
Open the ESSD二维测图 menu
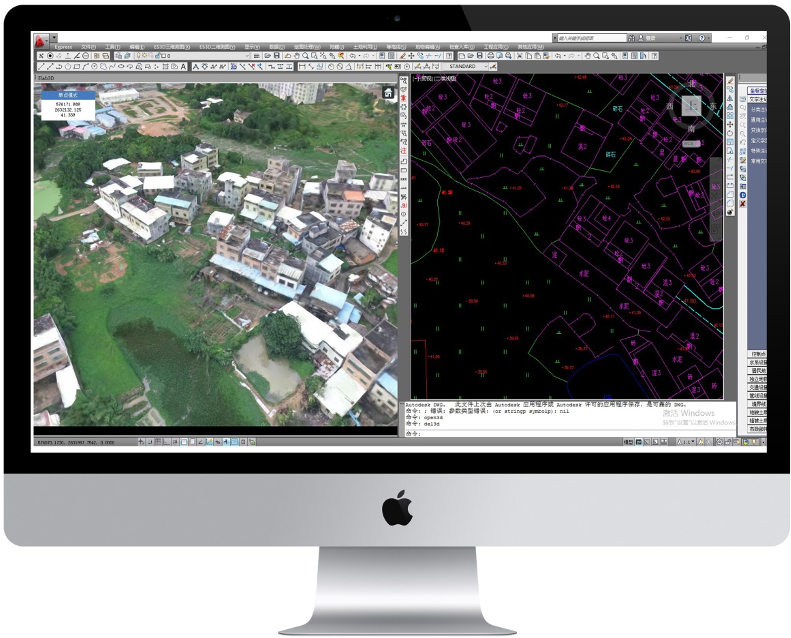pos(217,47)
